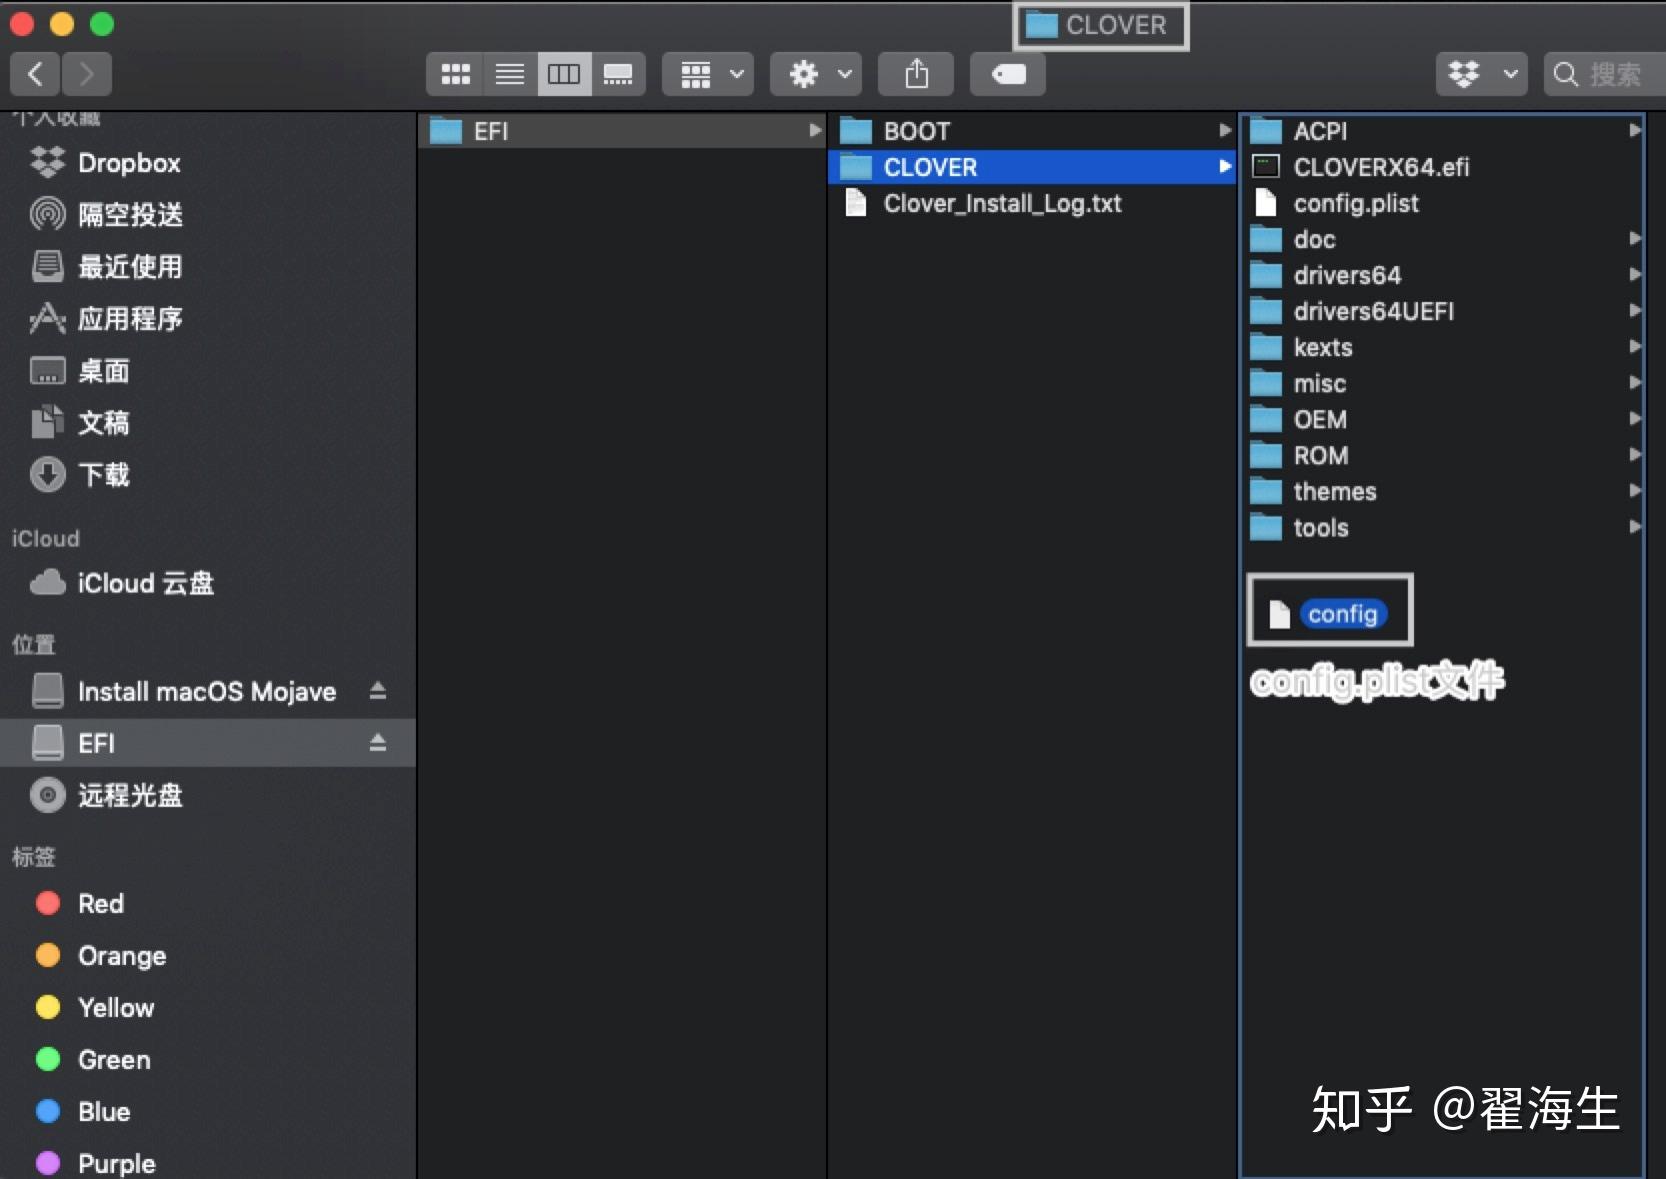Switch to icon grid view
The width and height of the screenshot is (1666, 1179).
[x=455, y=74]
